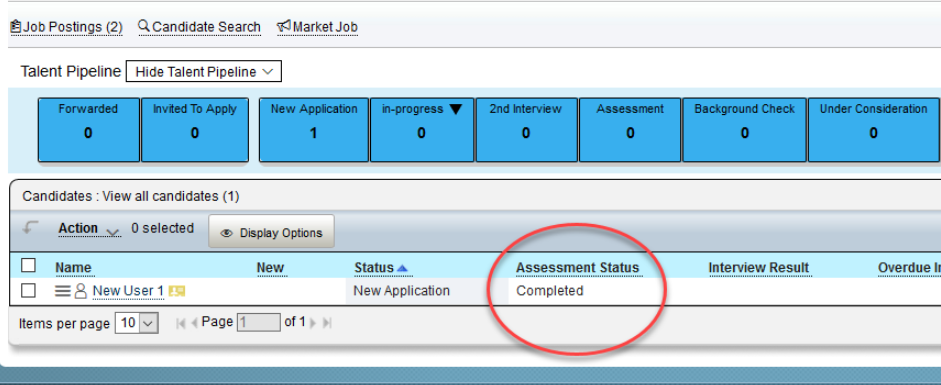
Task: Click the yellow profile card icon
Action: 176,291
